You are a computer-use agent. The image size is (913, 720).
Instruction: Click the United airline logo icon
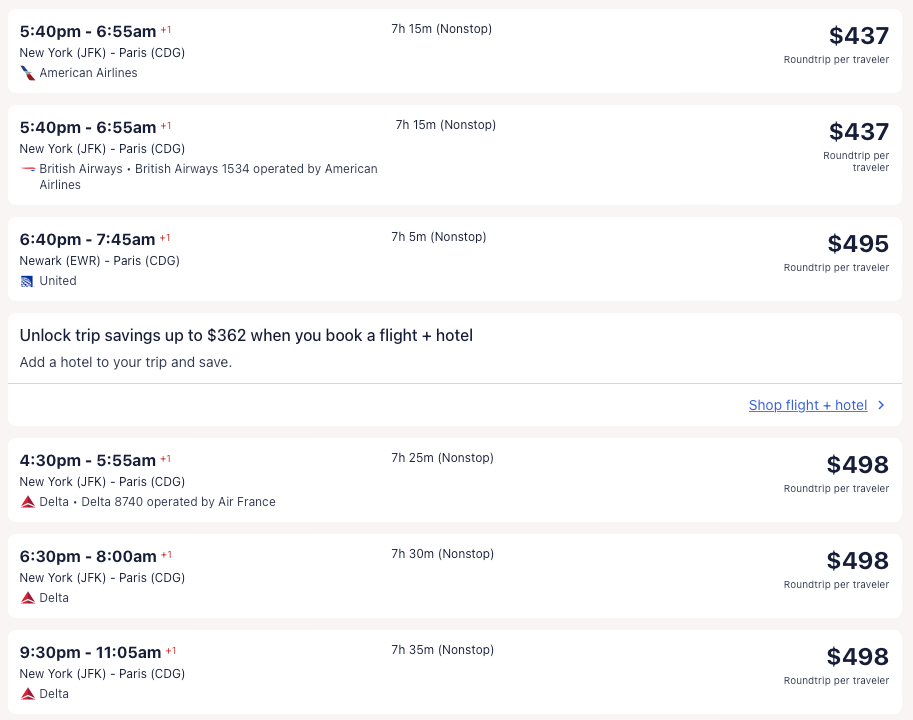point(28,281)
